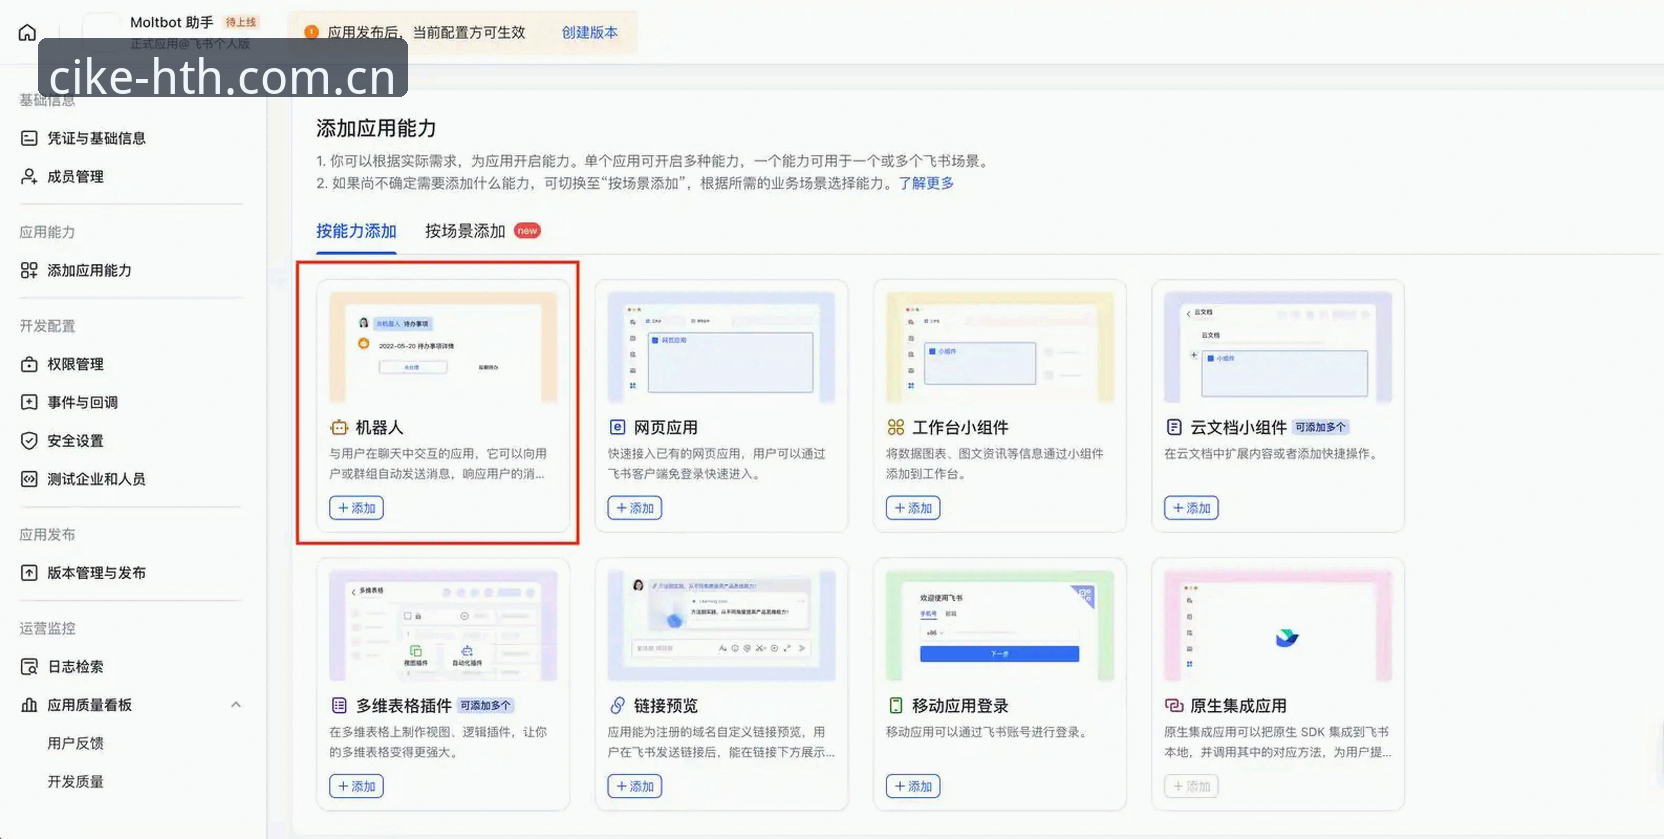1664x839 pixels.
Task: Open 权限管理 in sidebar
Action: [x=75, y=364]
